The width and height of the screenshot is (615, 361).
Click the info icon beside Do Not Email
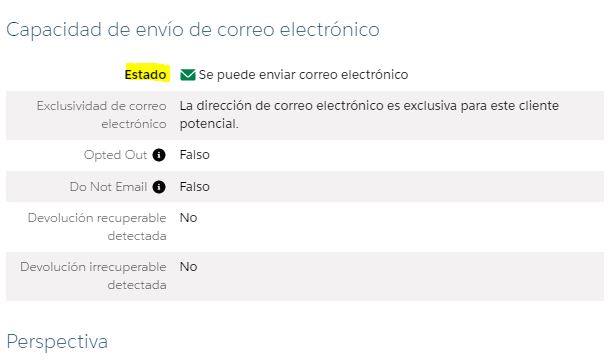(x=159, y=187)
